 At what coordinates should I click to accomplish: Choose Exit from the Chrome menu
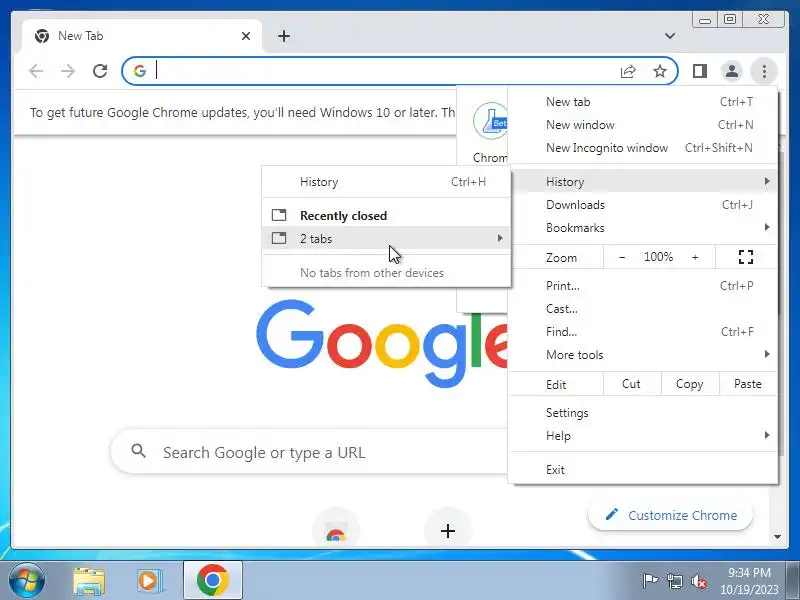click(643, 469)
